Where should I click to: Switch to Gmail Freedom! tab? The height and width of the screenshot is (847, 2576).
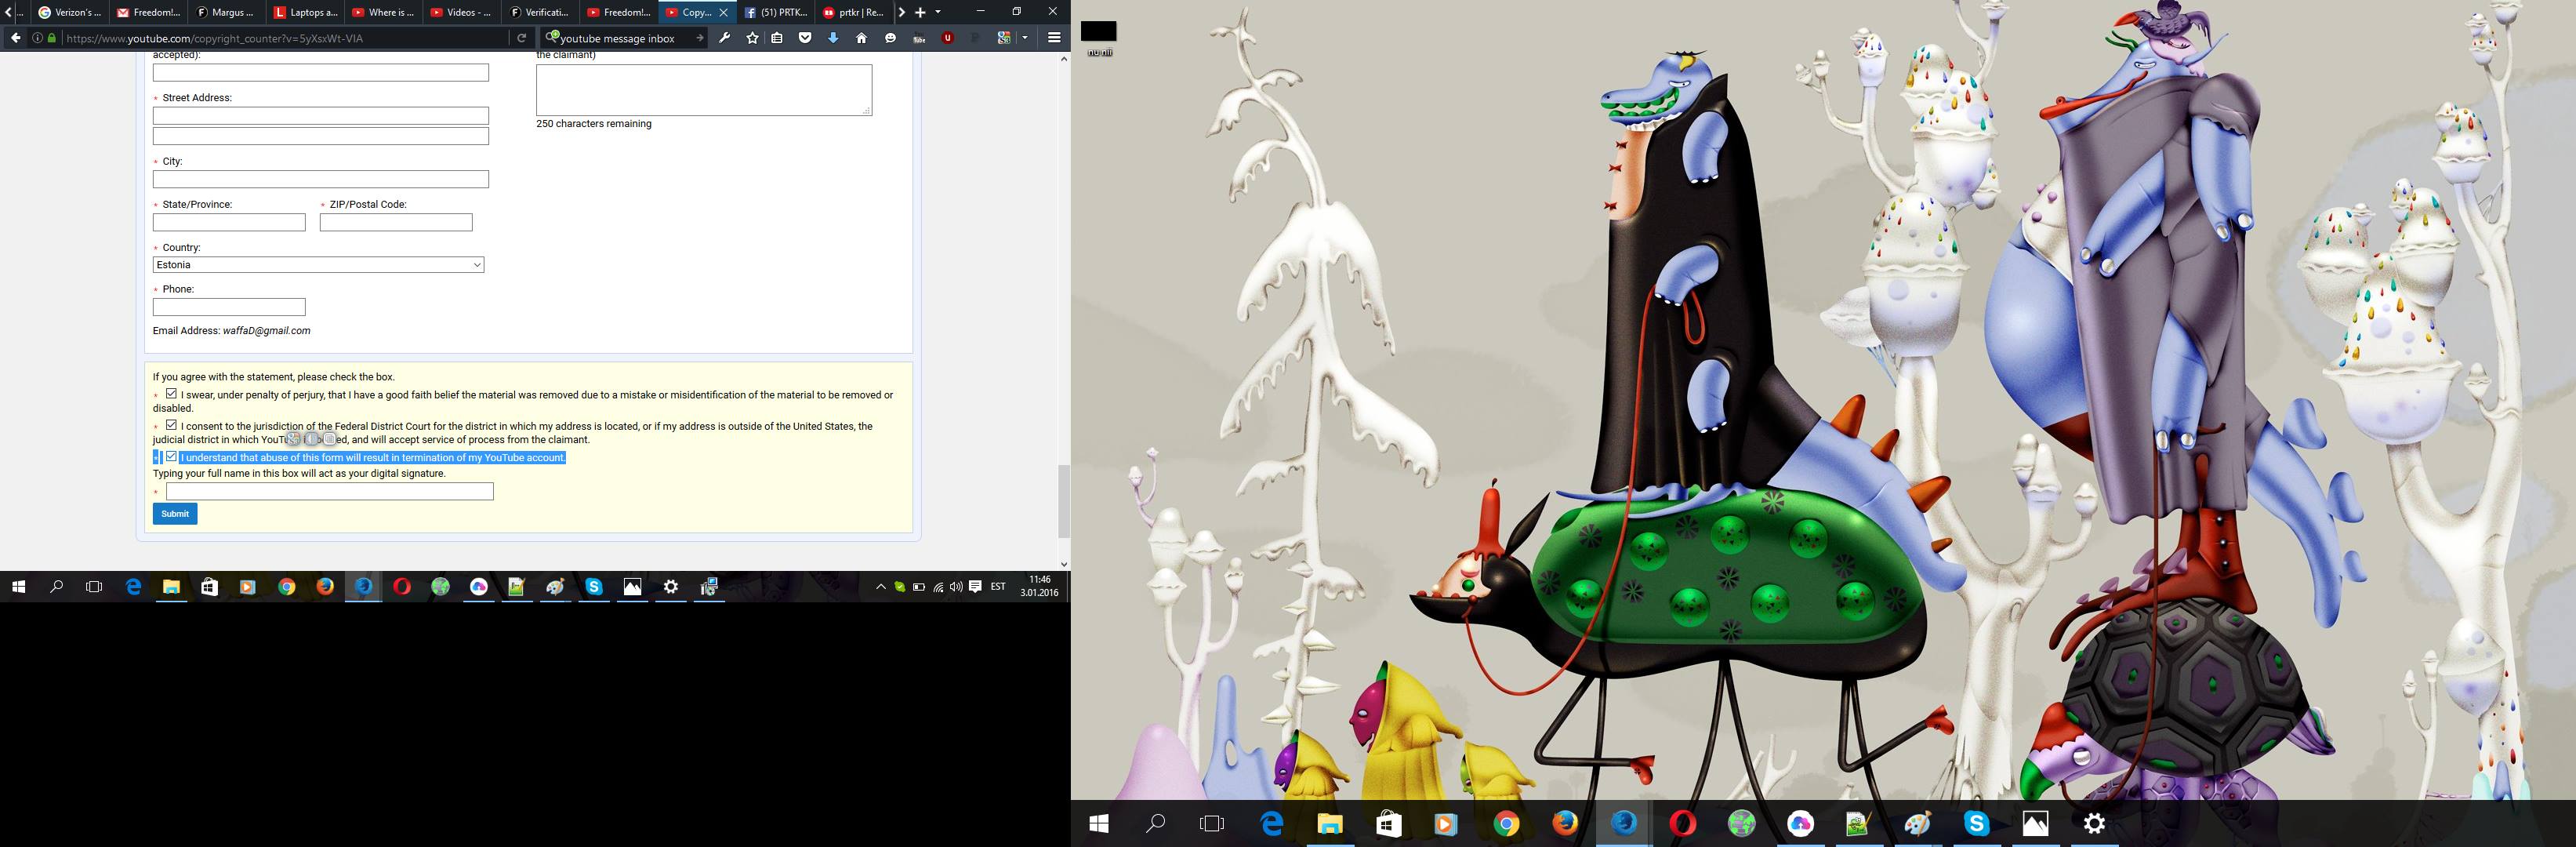[x=148, y=12]
